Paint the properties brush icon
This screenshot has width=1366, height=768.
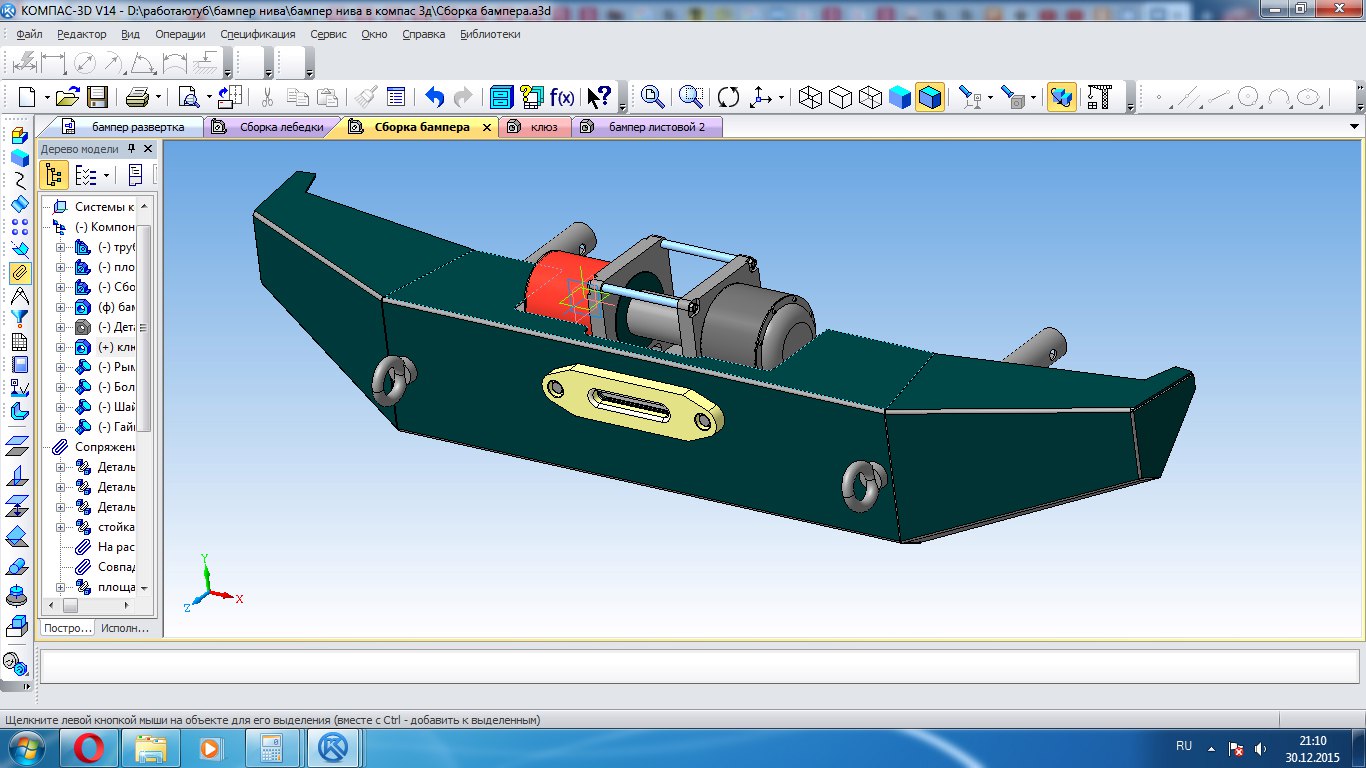point(365,97)
